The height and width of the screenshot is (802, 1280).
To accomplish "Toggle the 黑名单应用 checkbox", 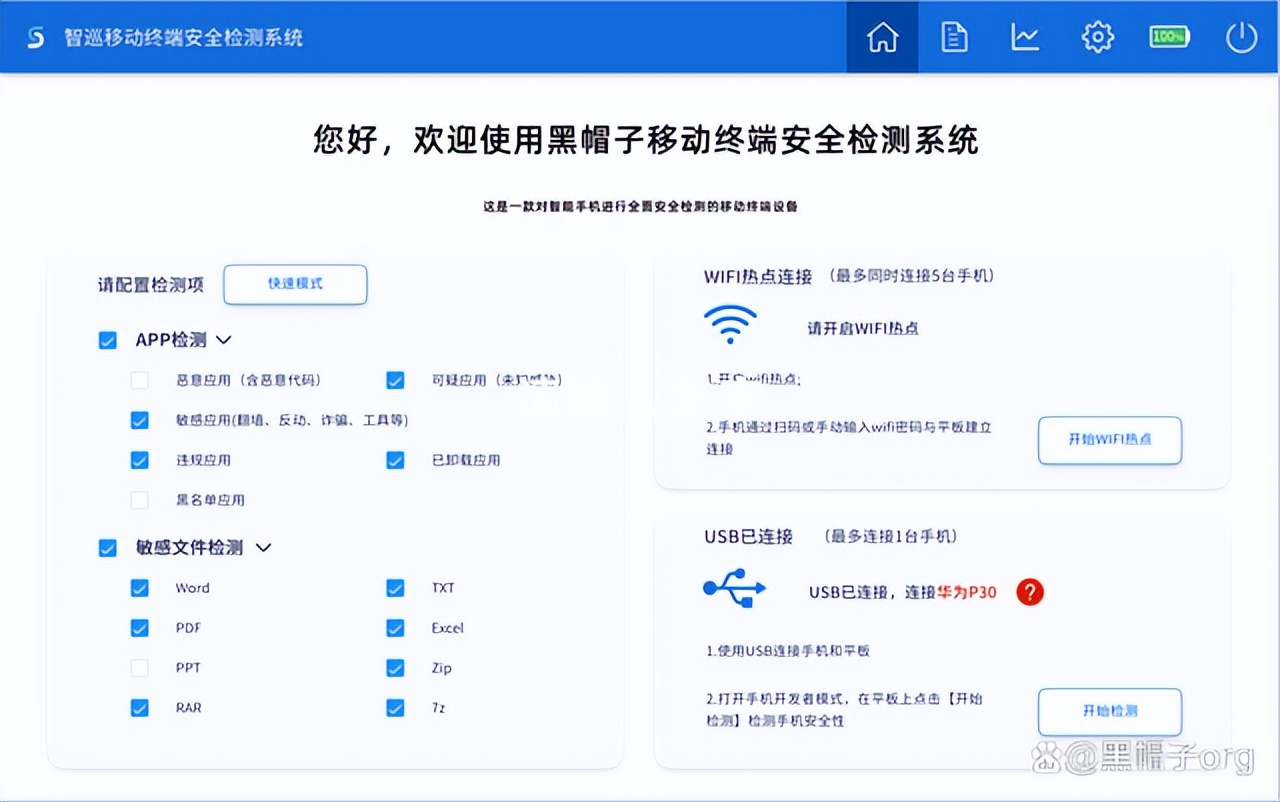I will pos(139,500).
